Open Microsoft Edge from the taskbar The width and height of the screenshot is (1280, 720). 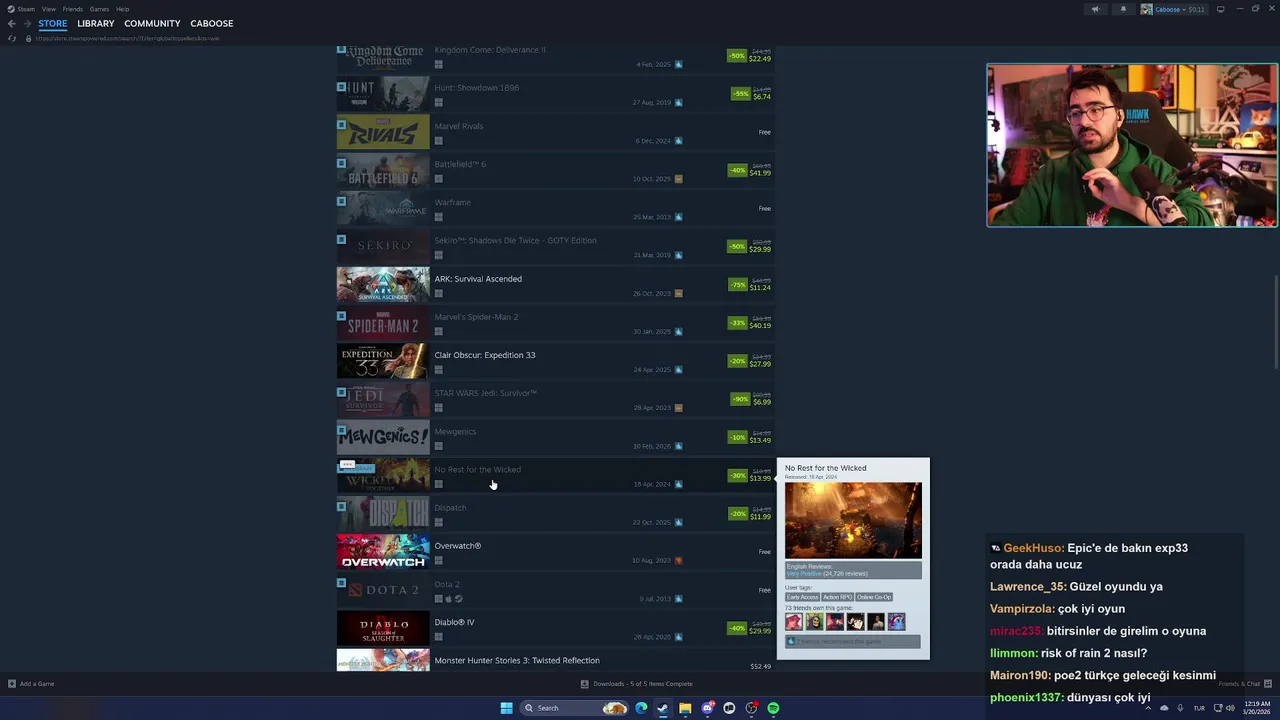641,708
